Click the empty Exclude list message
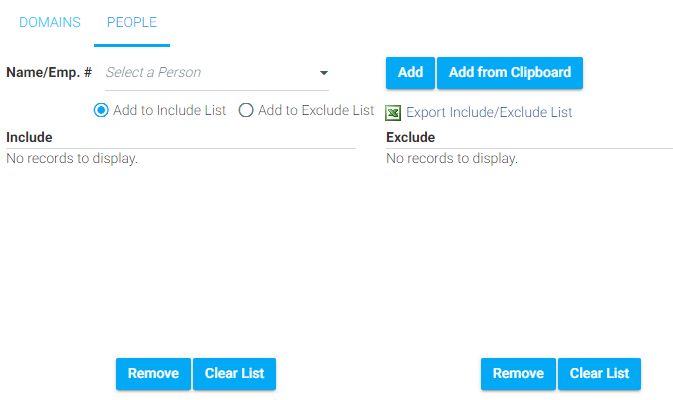This screenshot has height=400, width=673. (452, 159)
